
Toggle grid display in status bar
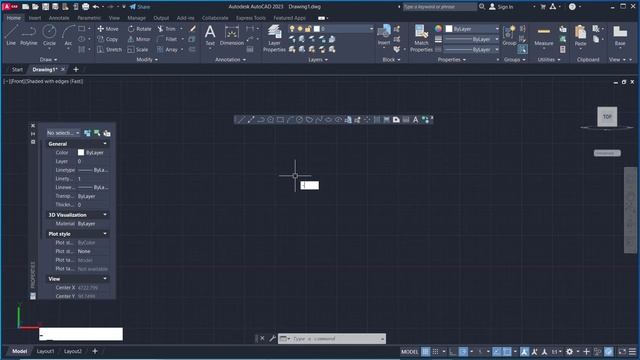(425, 351)
